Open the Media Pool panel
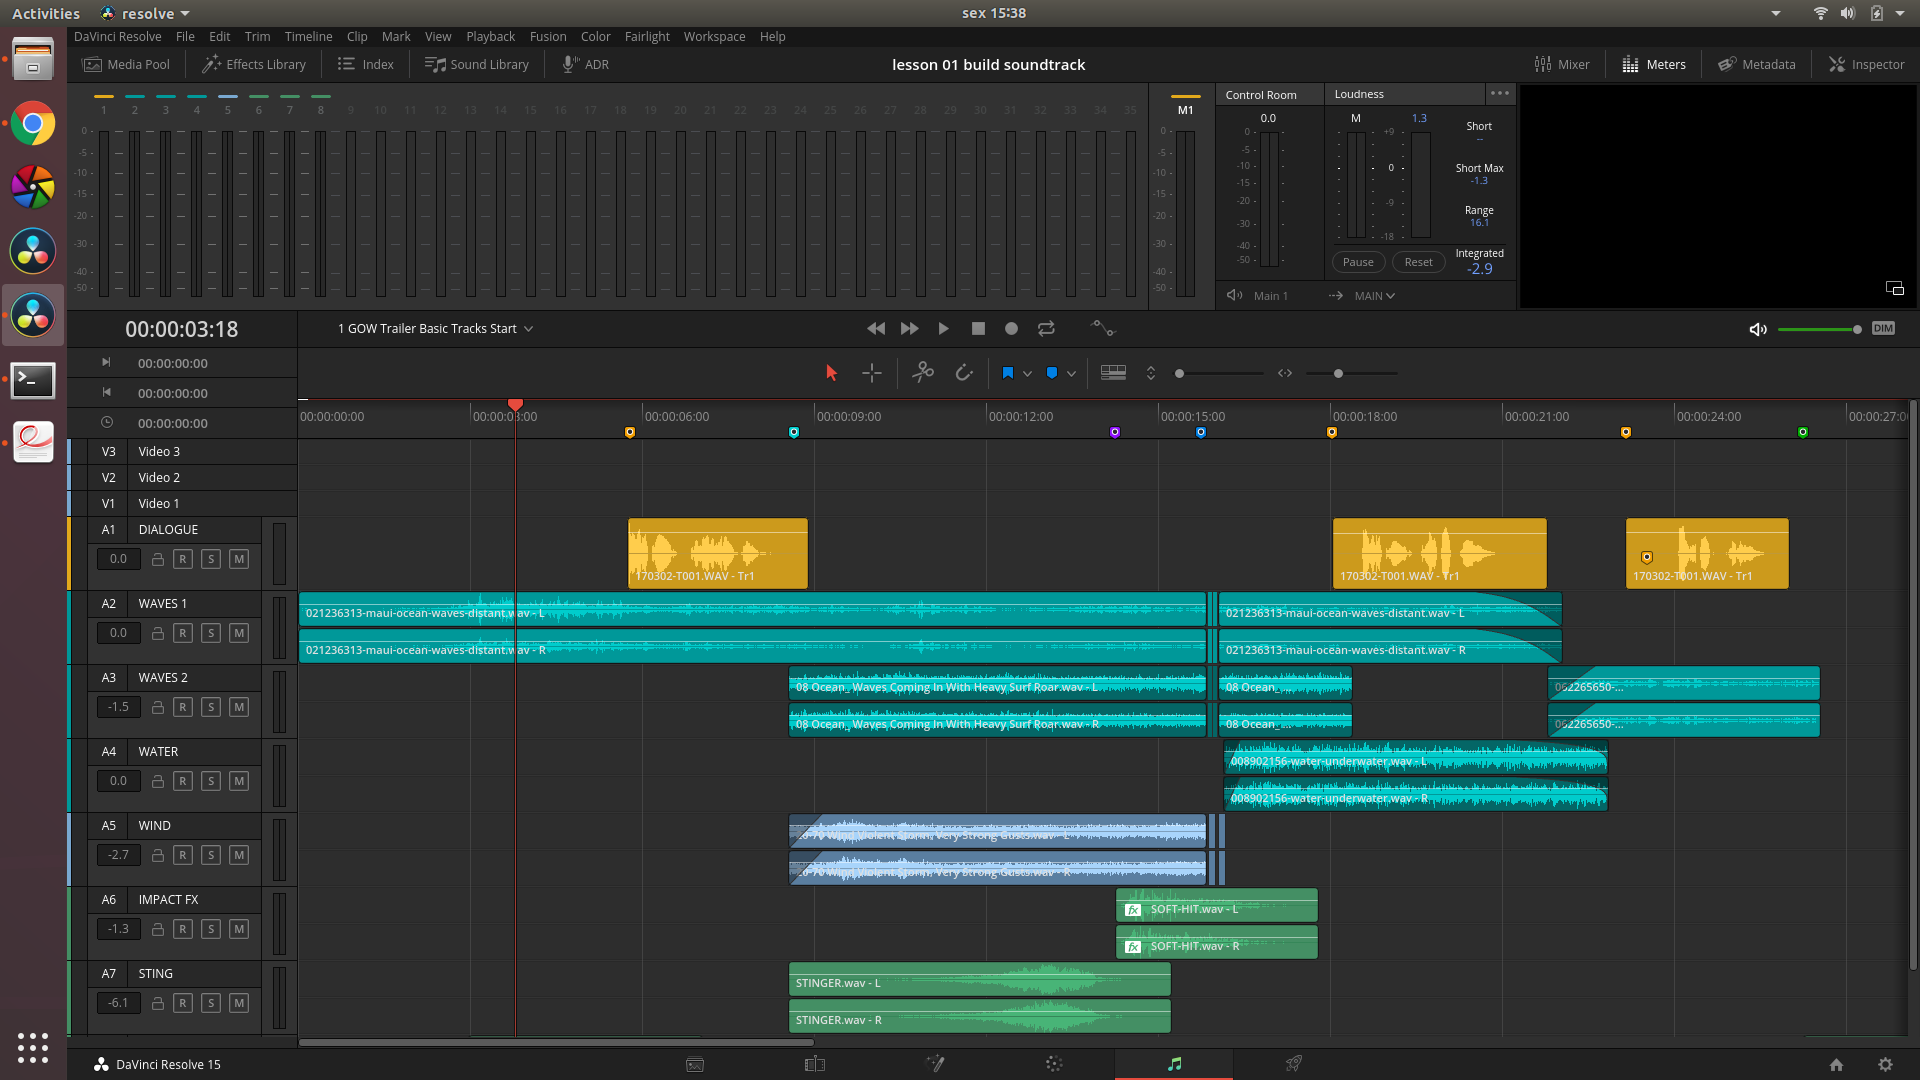Image resolution: width=1920 pixels, height=1080 pixels. click(x=126, y=64)
